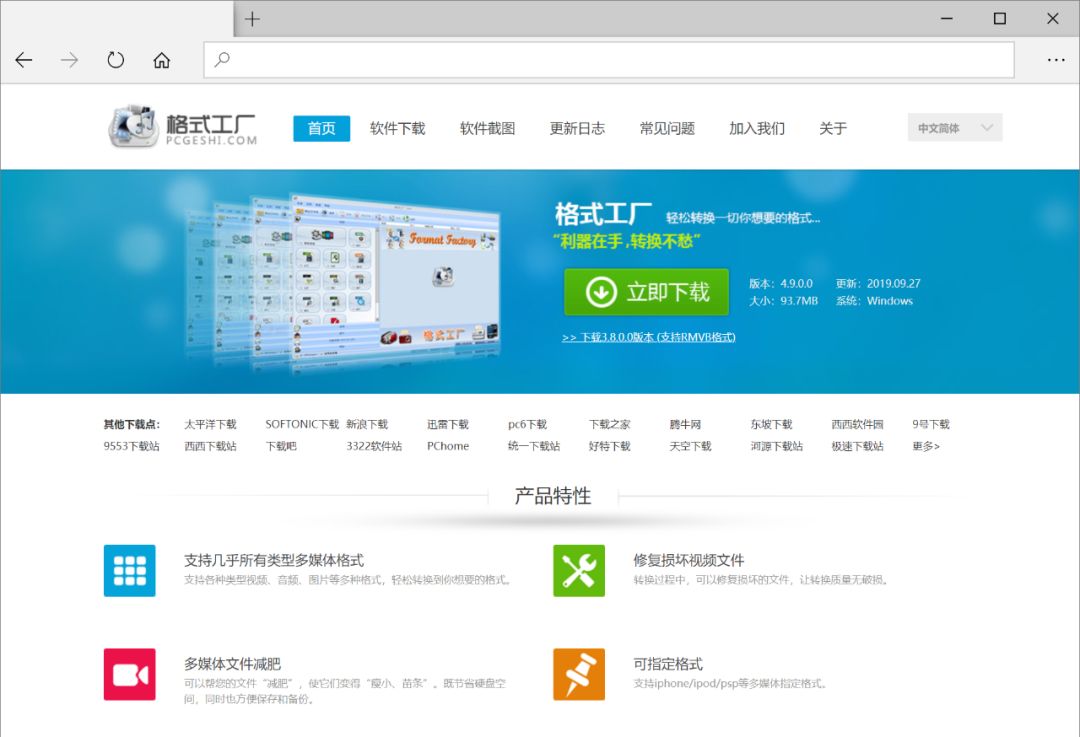Screen dimensions: 1080x737
Task: Open the 常见问题 menu item
Action: [x=667, y=128]
